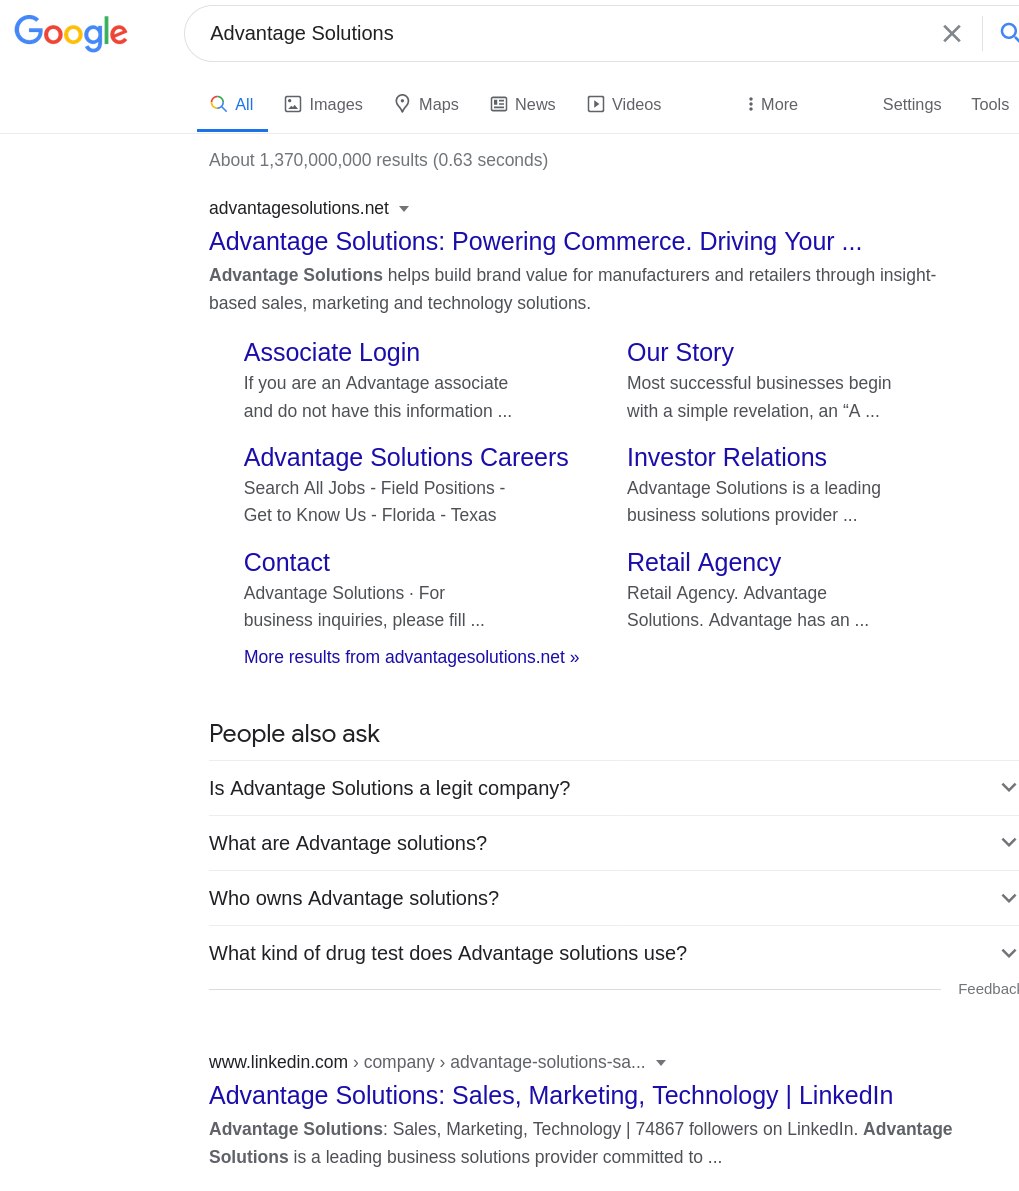Expand 'What are Advantage solutions?' question
This screenshot has height=1191, width=1019.
(x=614, y=843)
